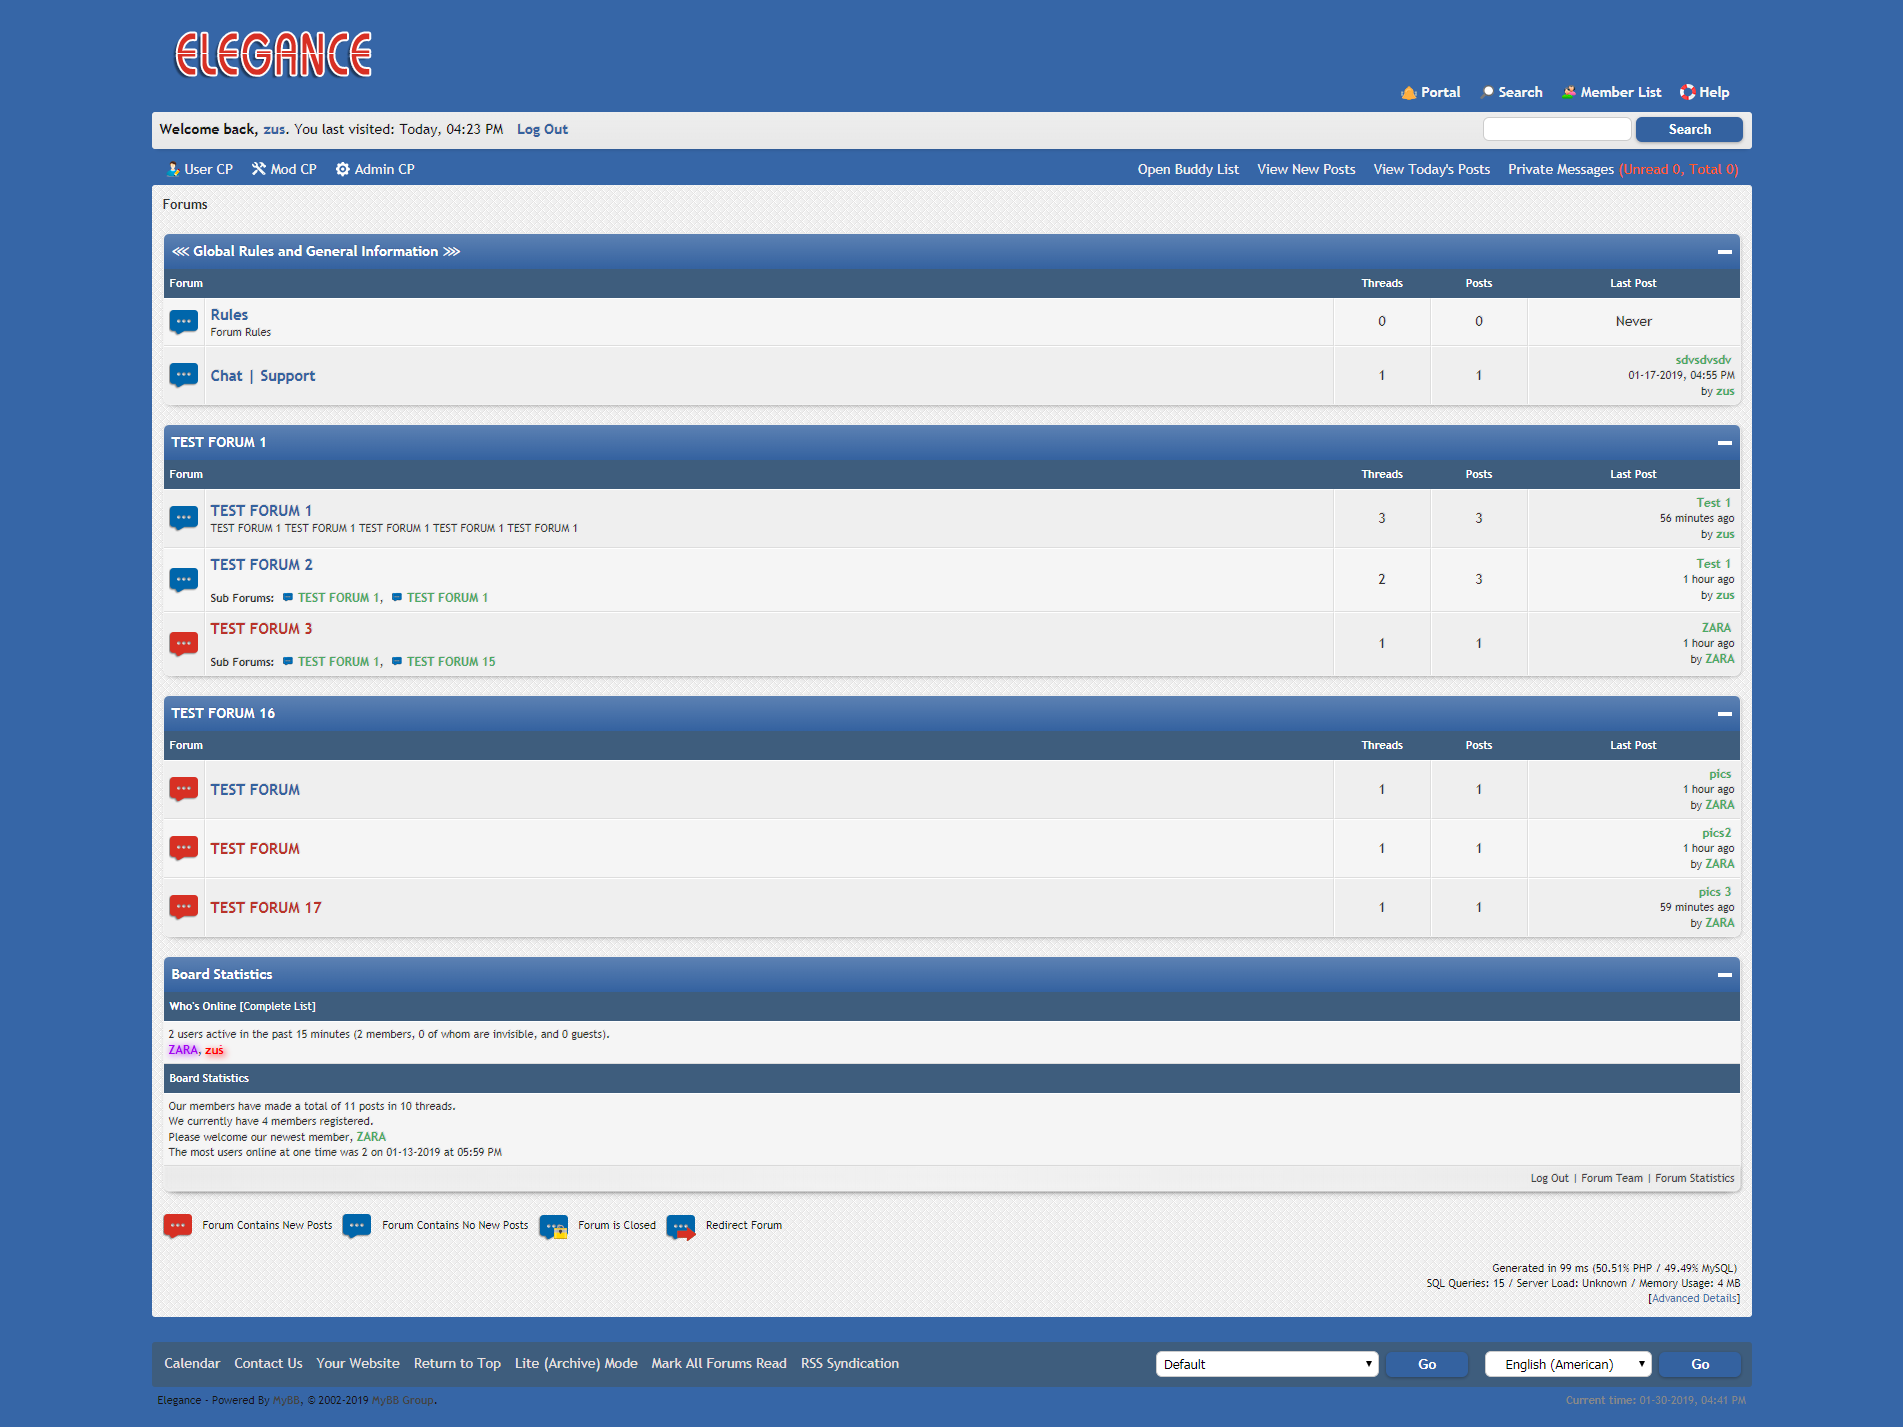Click the Log Out link in welcome bar
The width and height of the screenshot is (1903, 1427).
click(542, 129)
